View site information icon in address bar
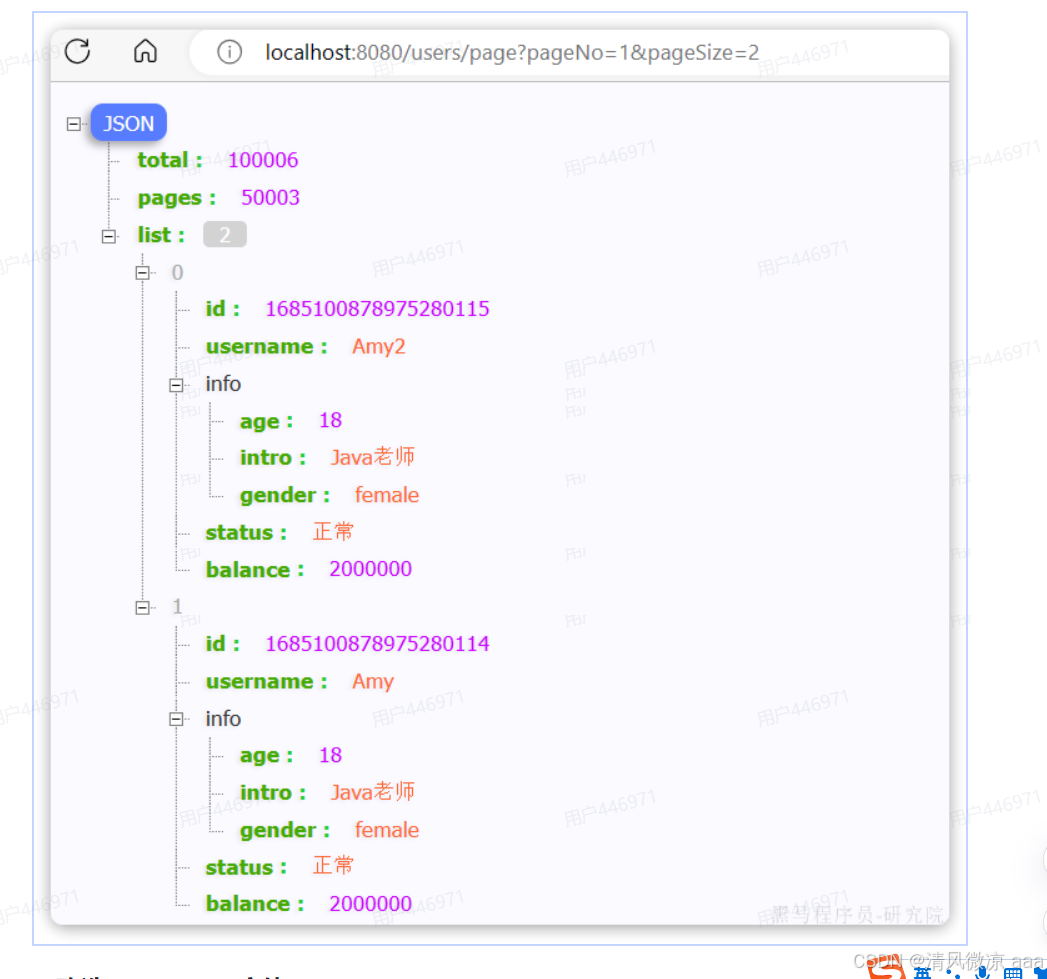The width and height of the screenshot is (1047, 979). click(x=229, y=52)
